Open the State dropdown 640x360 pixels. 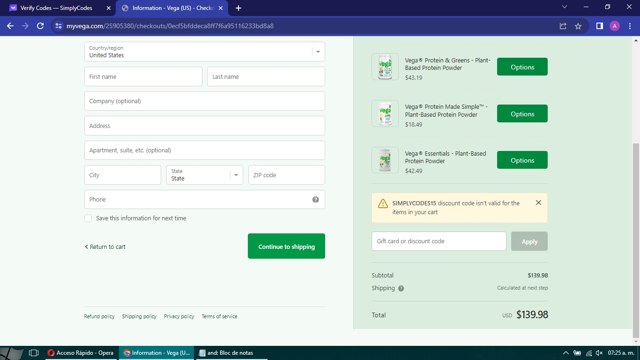pyautogui.click(x=204, y=175)
